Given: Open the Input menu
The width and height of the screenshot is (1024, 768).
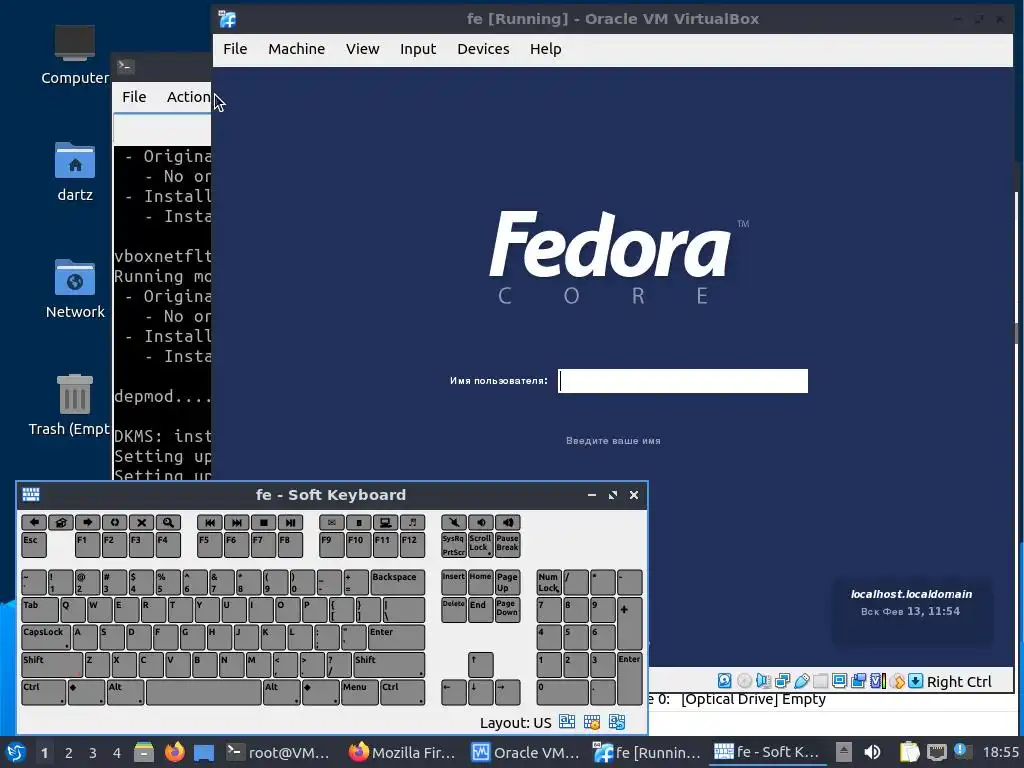Looking at the screenshot, I should [x=418, y=49].
